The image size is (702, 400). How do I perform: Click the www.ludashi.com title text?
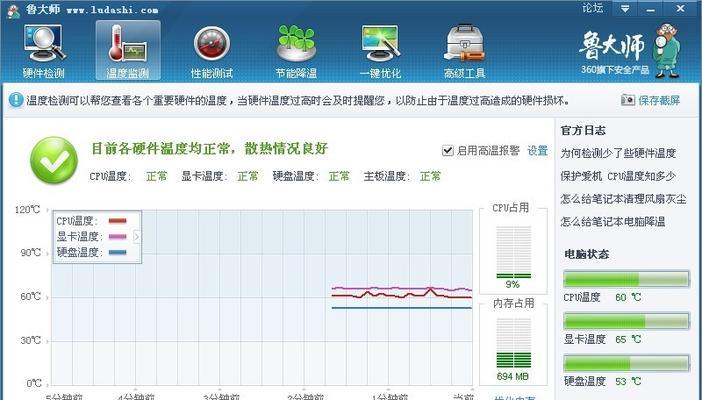112,10
